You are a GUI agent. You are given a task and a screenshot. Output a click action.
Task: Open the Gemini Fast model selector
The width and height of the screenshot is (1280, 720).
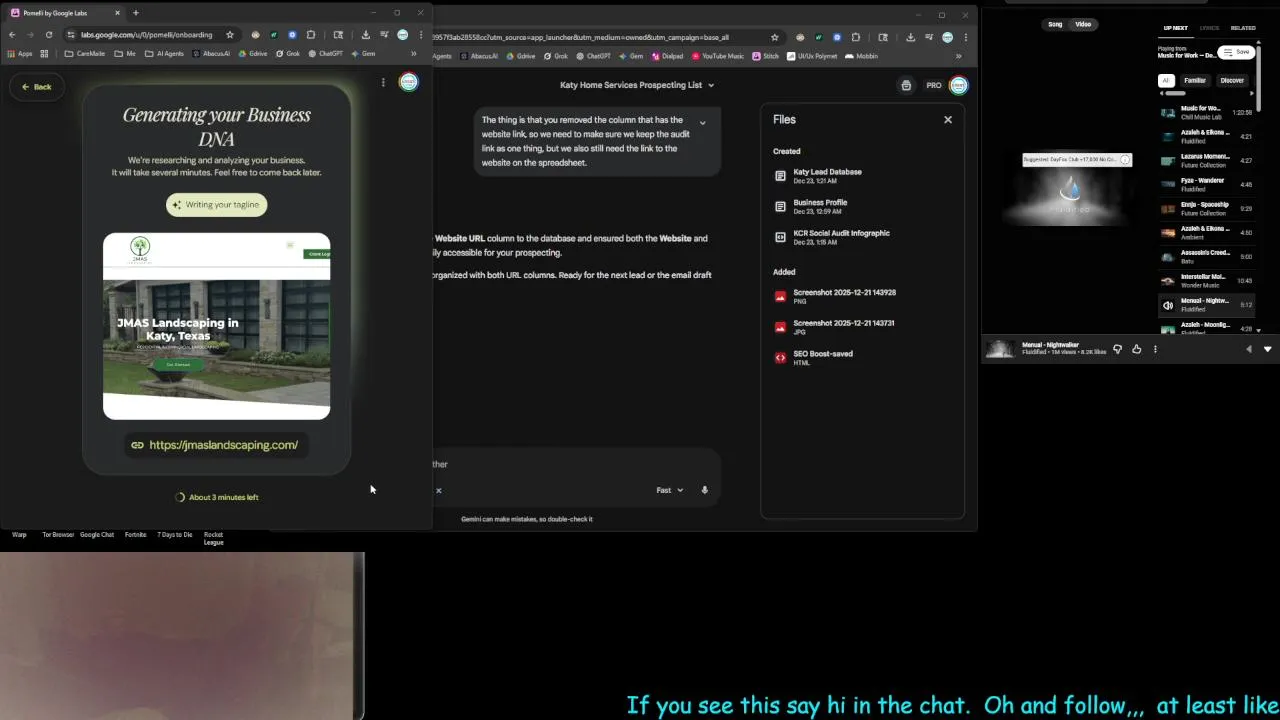pyautogui.click(x=669, y=490)
